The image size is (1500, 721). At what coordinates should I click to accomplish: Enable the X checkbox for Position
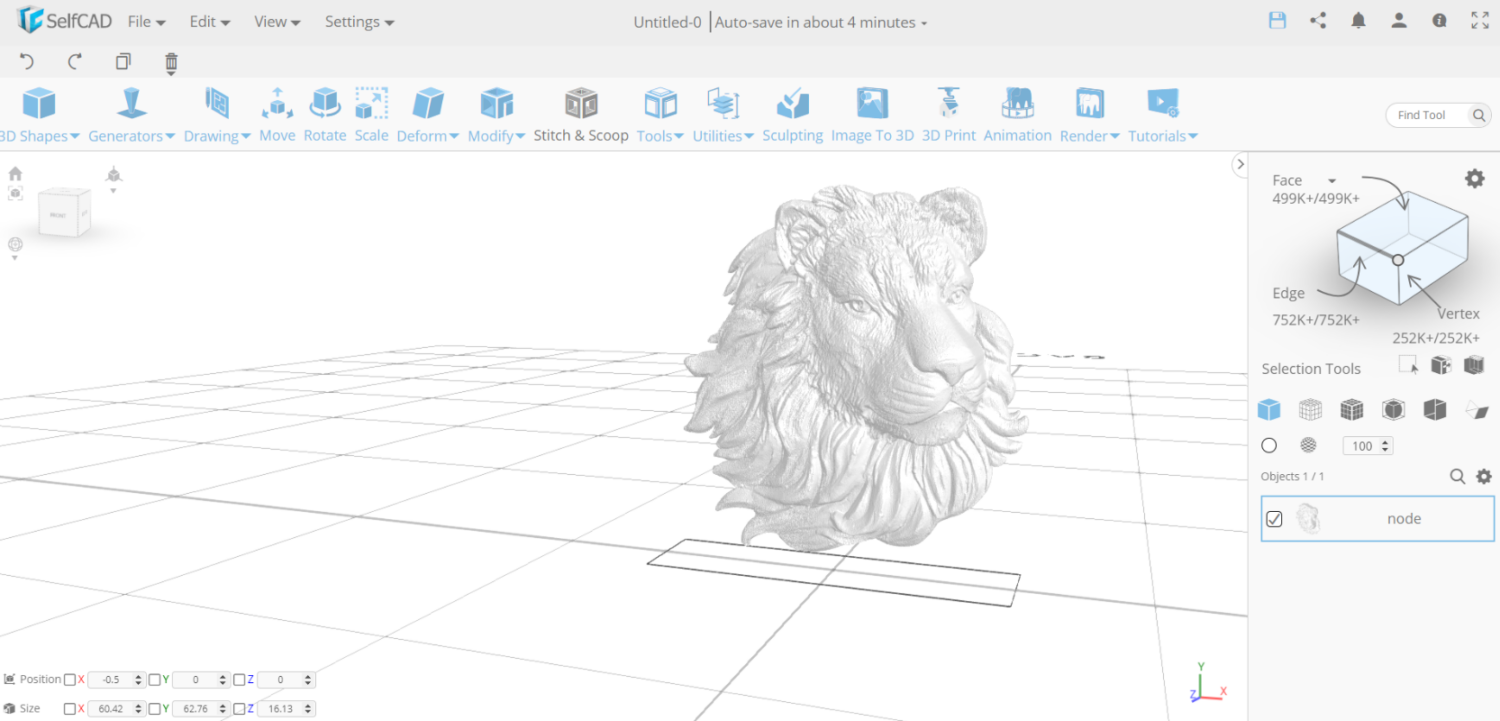tap(70, 679)
